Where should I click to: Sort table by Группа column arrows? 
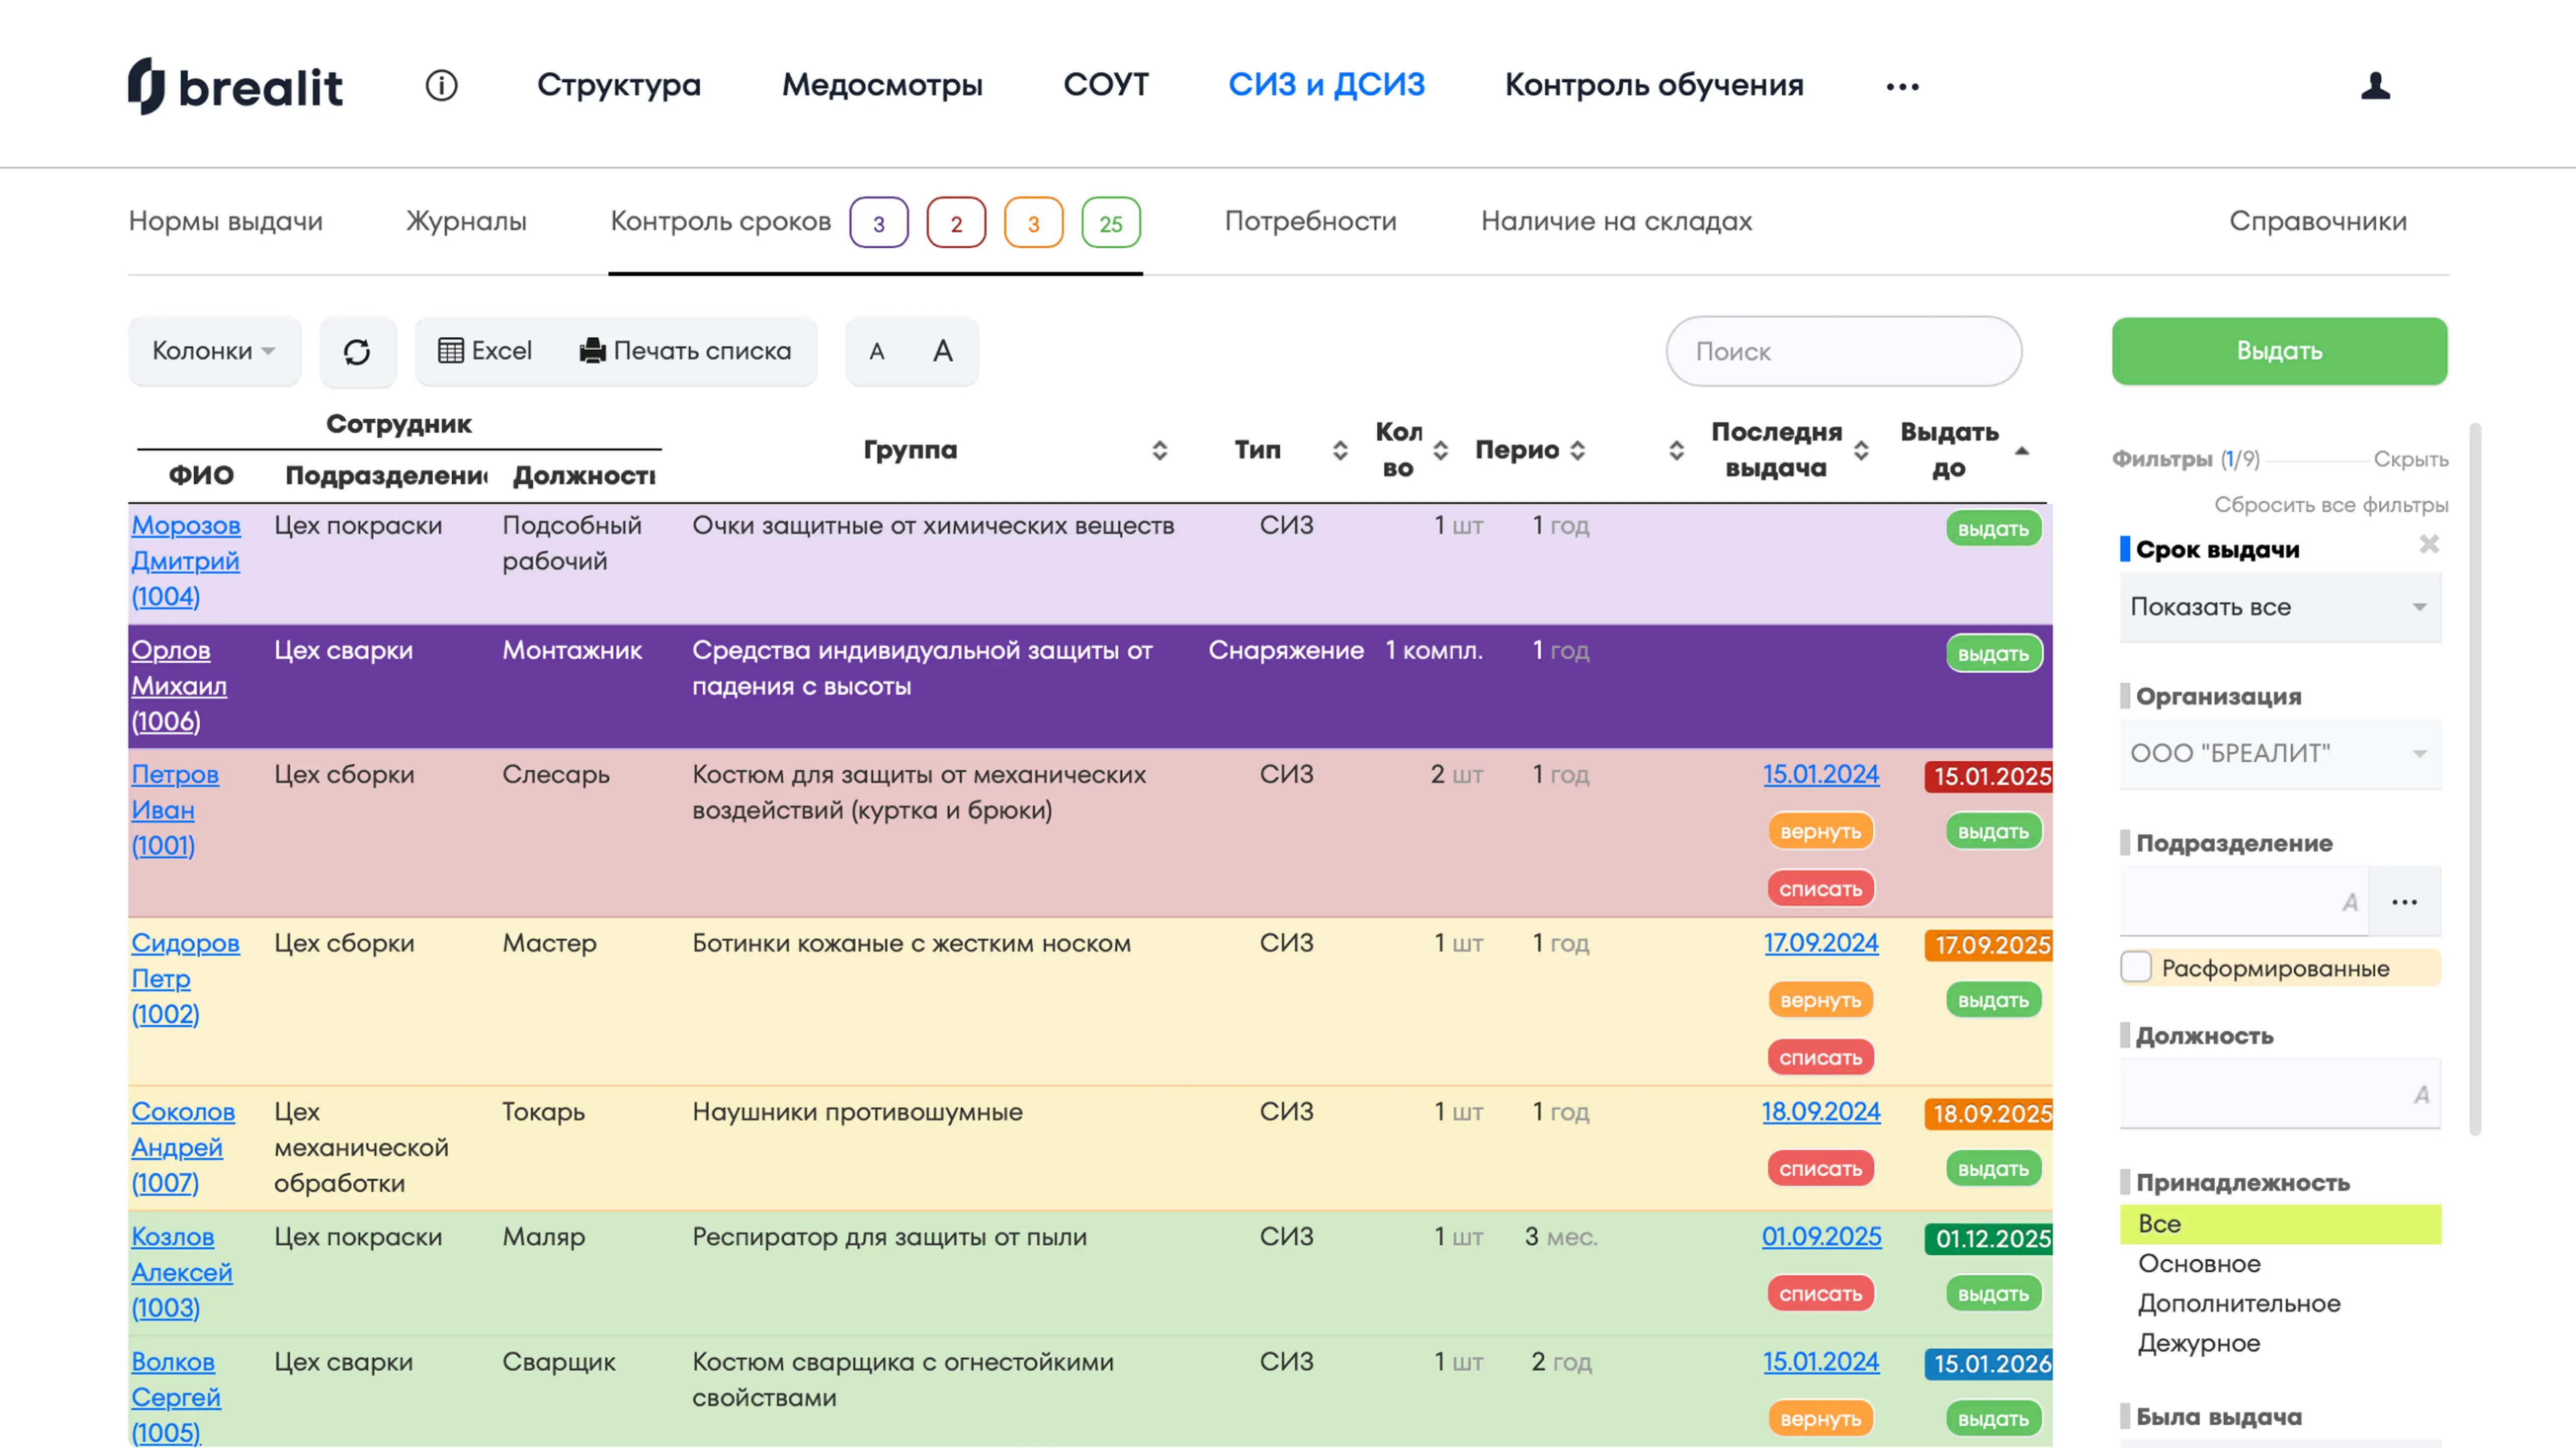1159,450
